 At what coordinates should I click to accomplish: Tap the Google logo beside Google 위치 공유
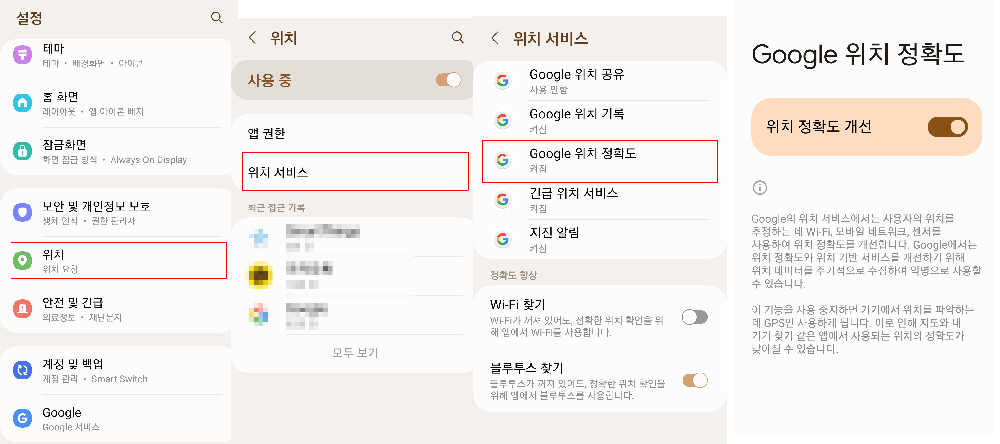coord(503,81)
